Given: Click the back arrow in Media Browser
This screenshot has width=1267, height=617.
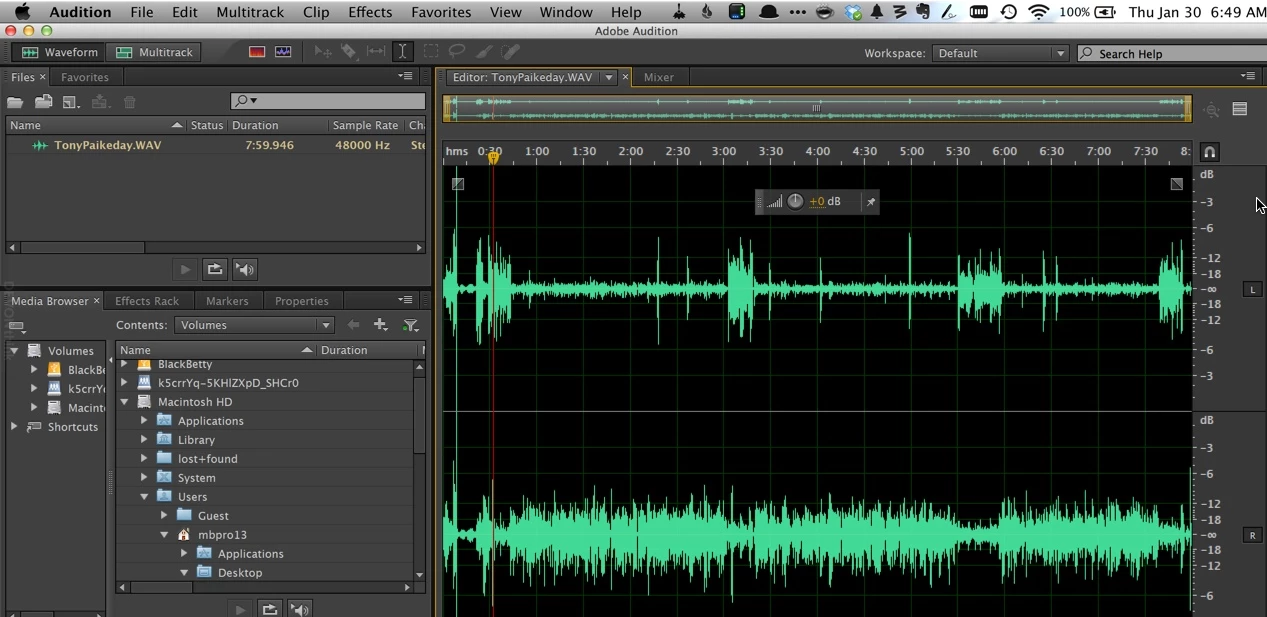Looking at the screenshot, I should click(352, 325).
